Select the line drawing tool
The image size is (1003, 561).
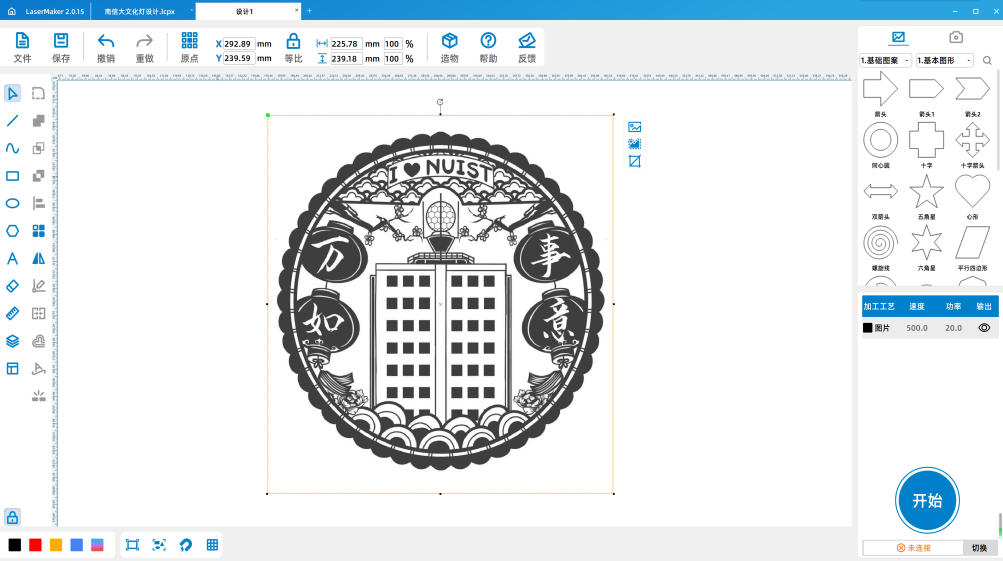coord(13,121)
